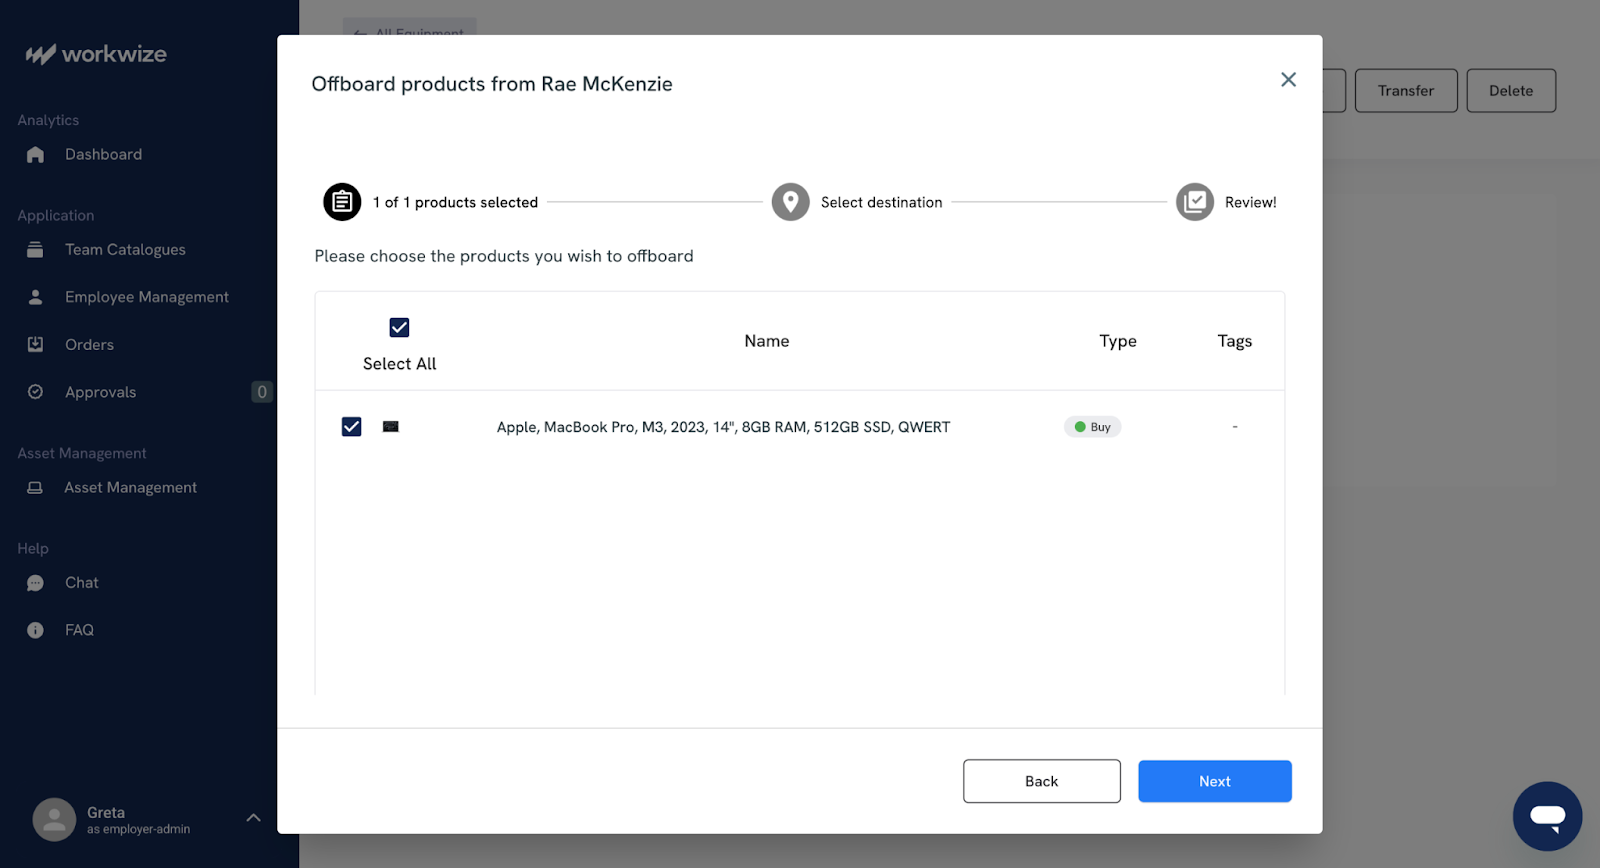Go to Asset Management page
Viewport: 1600px width, 868px height.
point(130,488)
